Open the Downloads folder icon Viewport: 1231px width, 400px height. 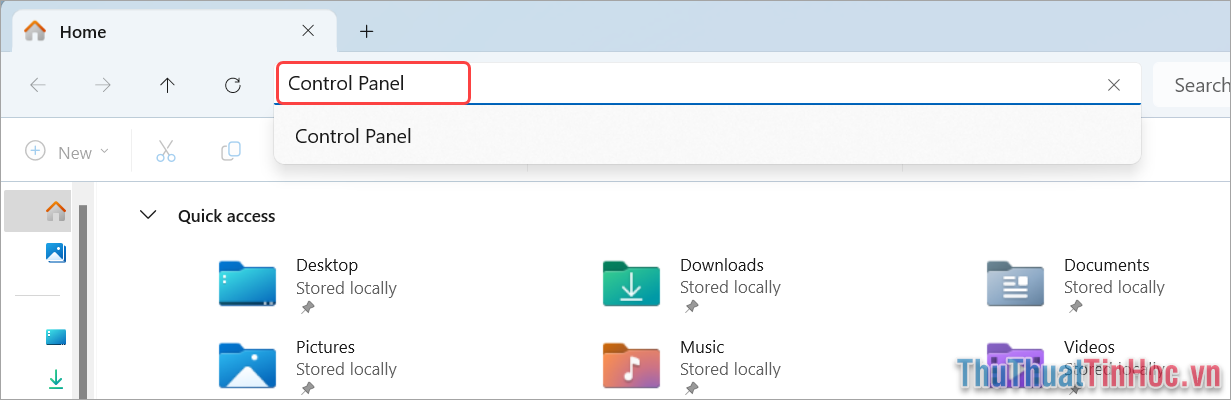[631, 284]
